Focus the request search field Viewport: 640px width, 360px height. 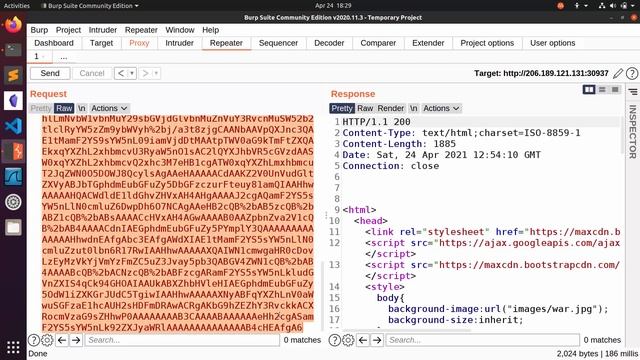pos(182,340)
